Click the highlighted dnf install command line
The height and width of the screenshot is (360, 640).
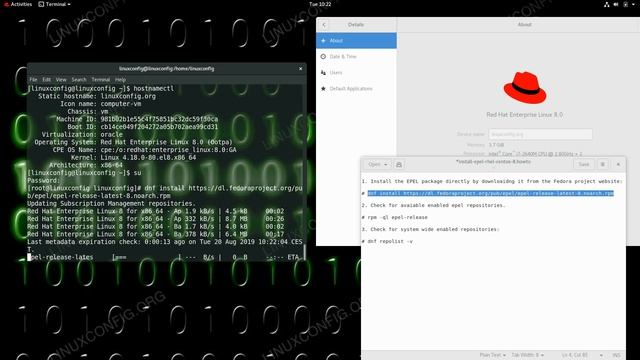(491, 193)
